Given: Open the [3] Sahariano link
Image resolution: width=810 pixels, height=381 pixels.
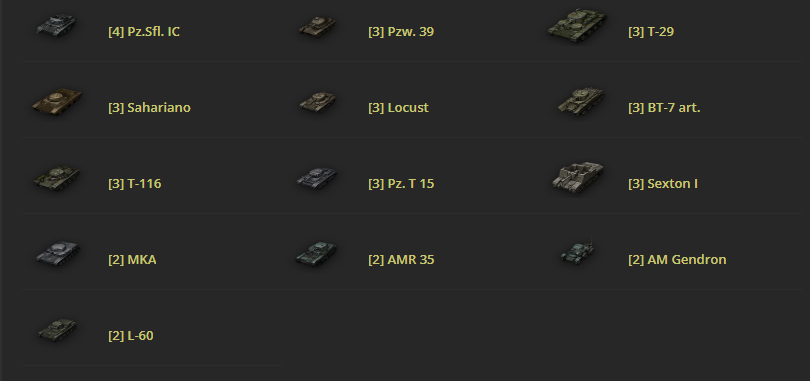Looking at the screenshot, I should (149, 107).
